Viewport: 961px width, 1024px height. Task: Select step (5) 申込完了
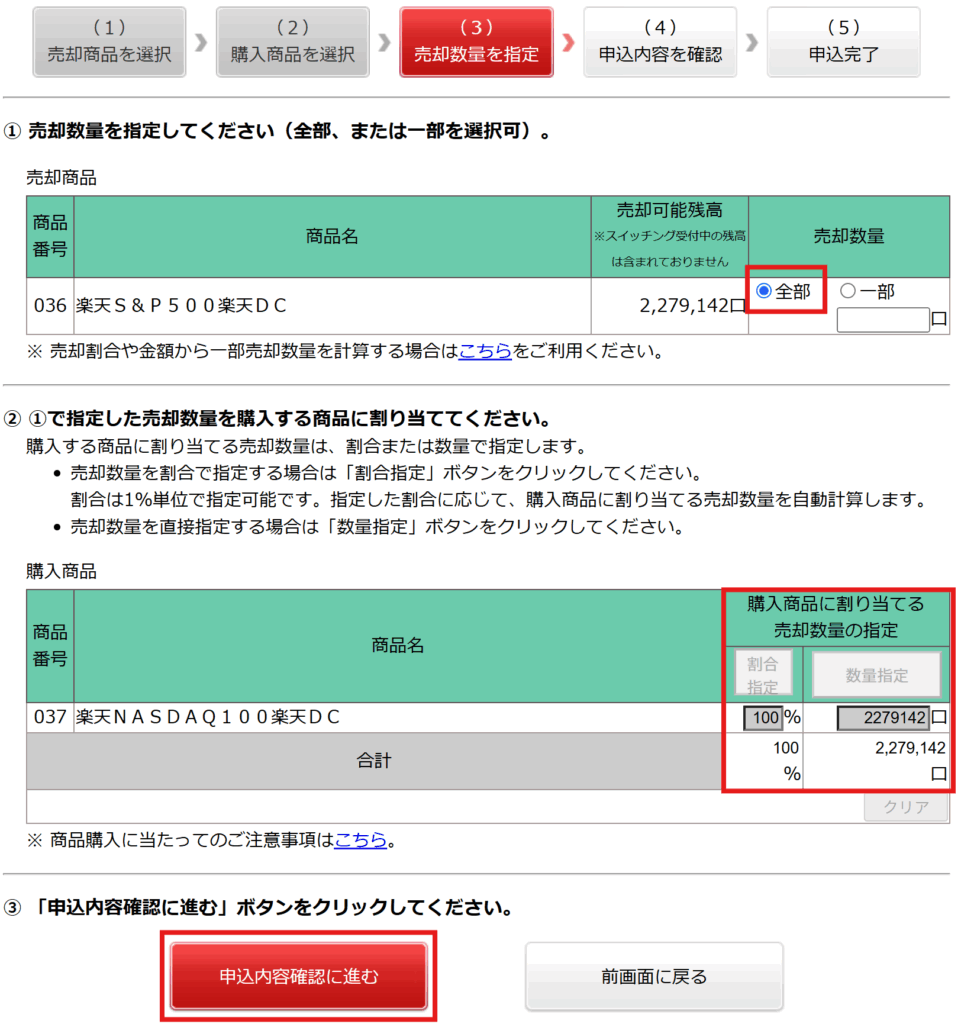pos(843,42)
